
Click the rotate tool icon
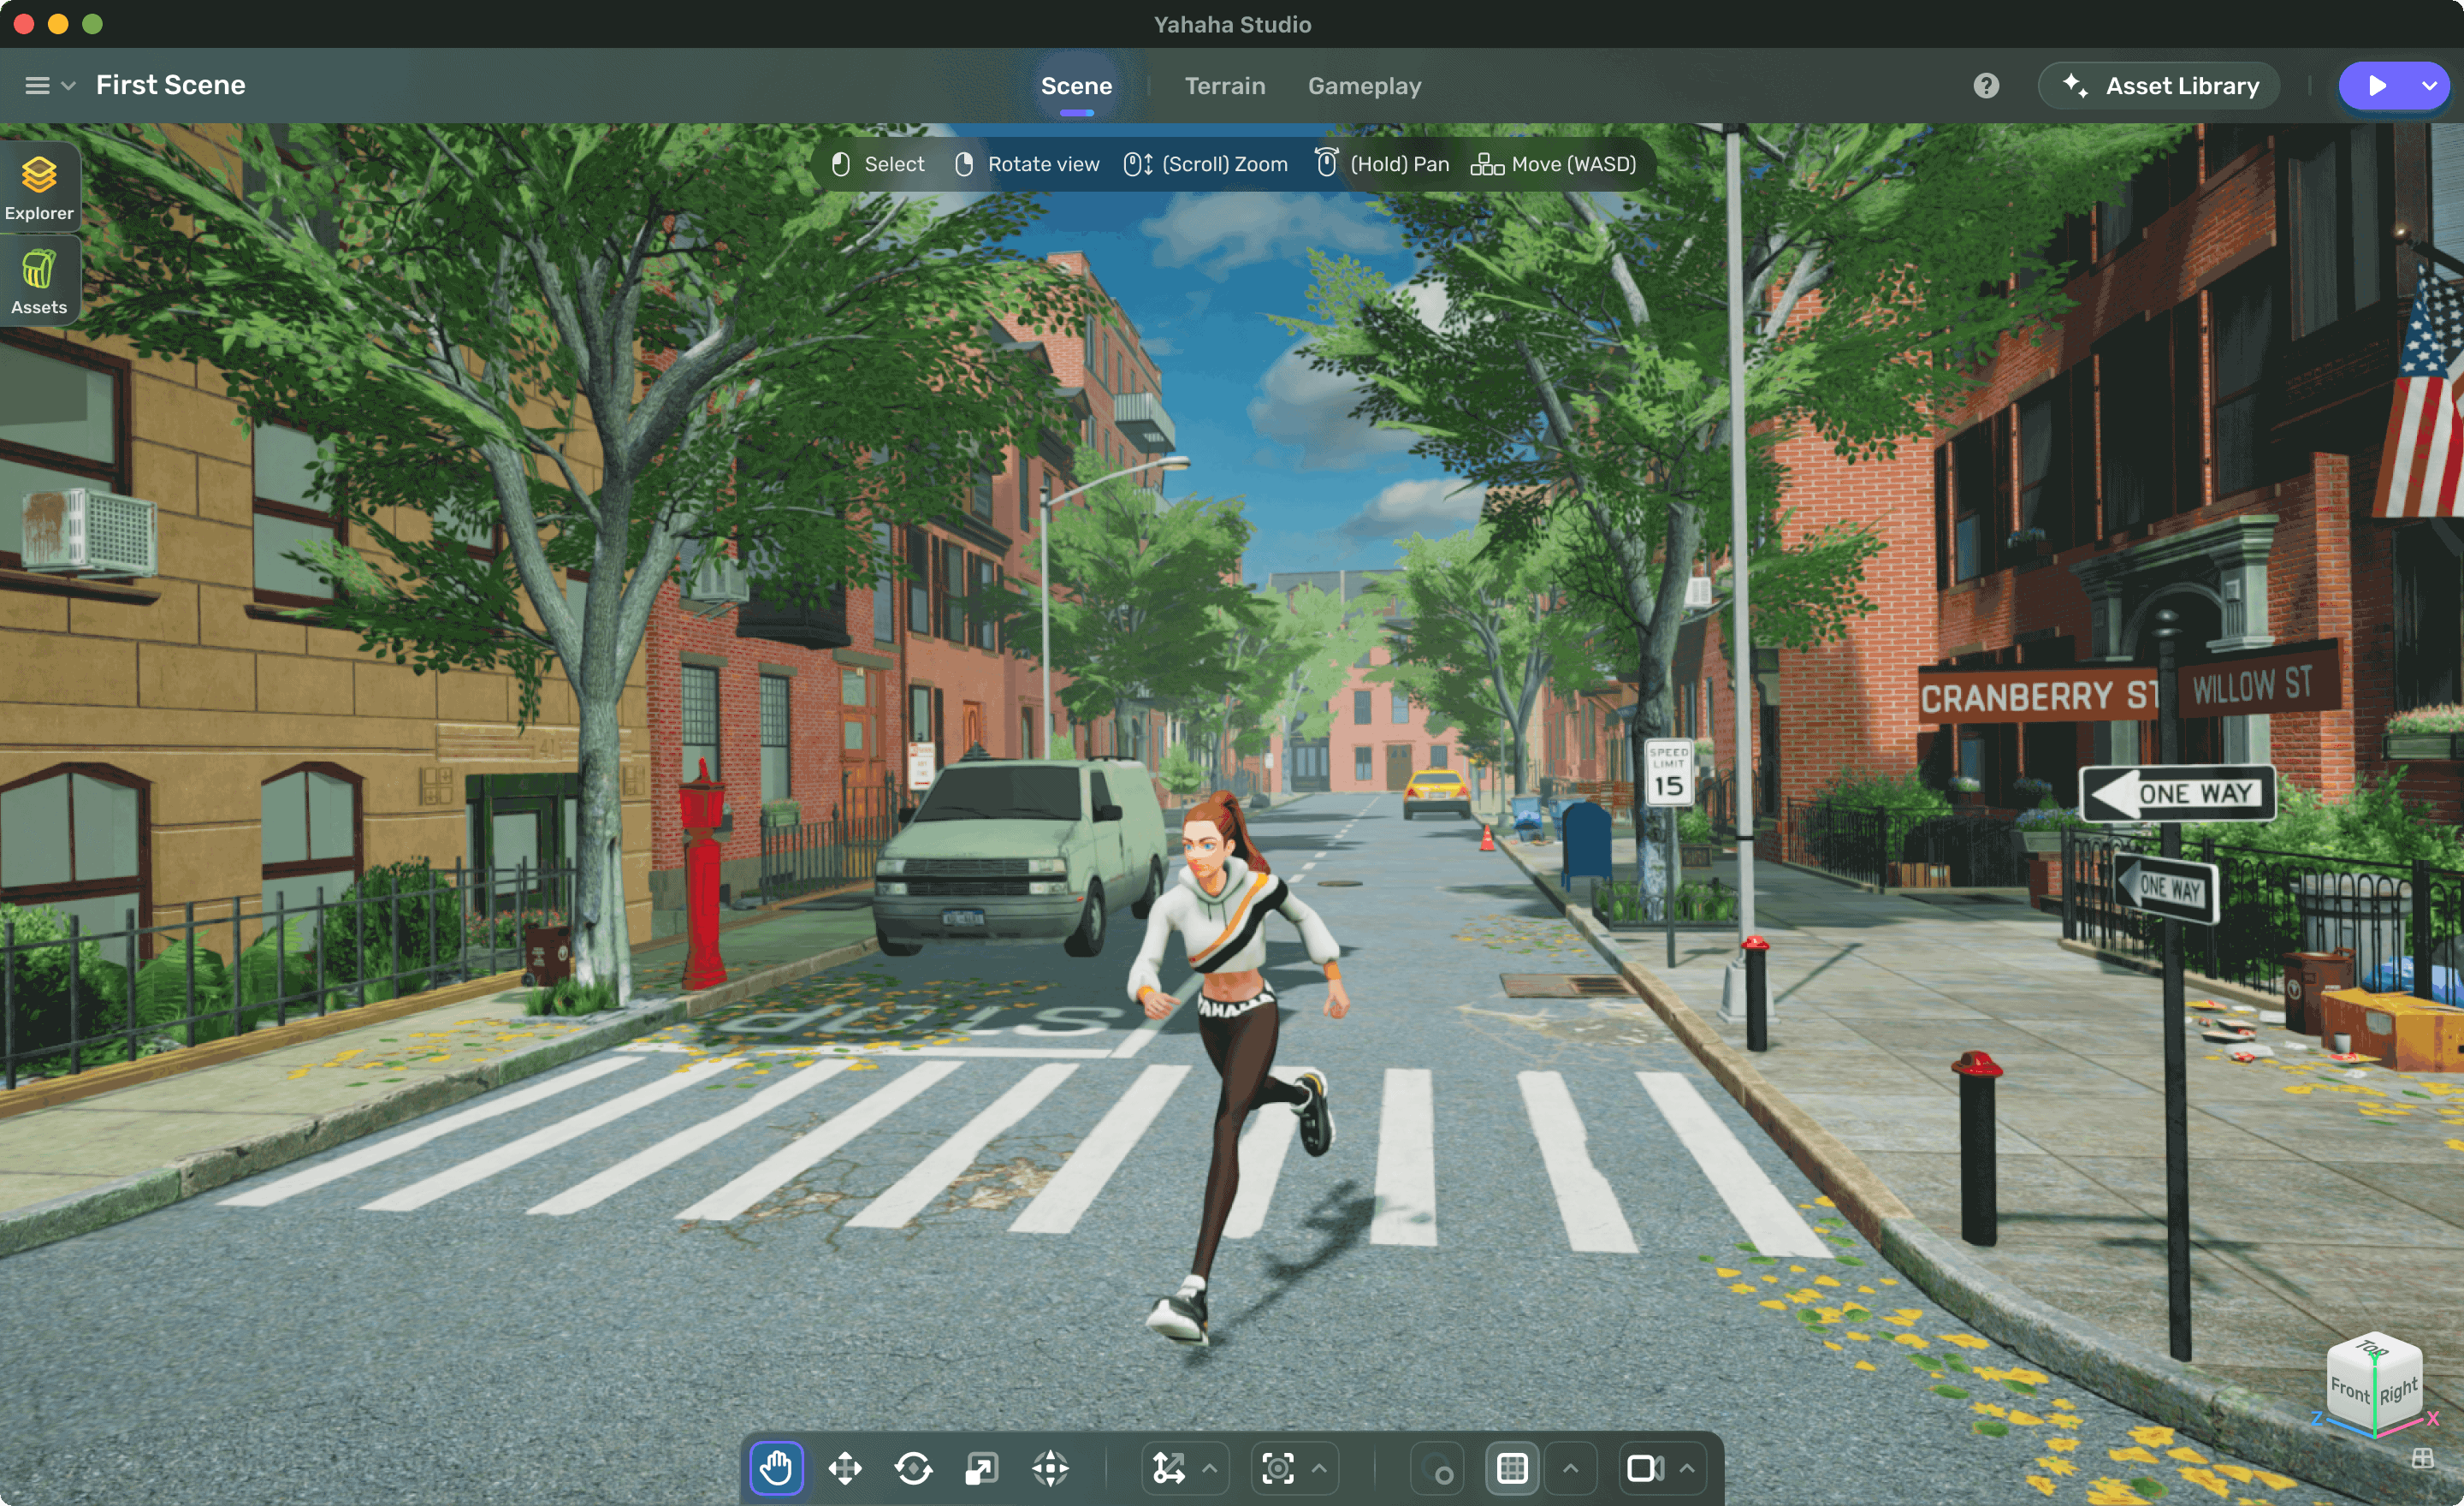pyautogui.click(x=912, y=1467)
